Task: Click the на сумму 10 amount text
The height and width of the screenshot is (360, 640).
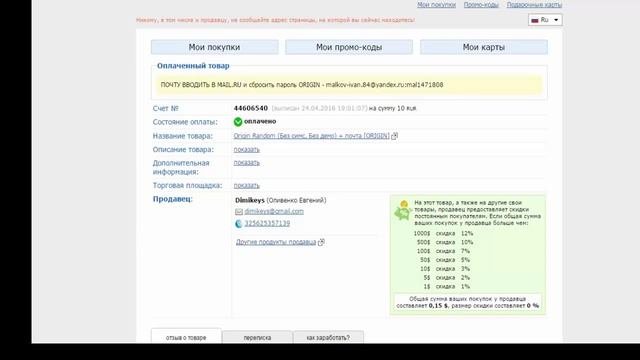Action: click(393, 108)
